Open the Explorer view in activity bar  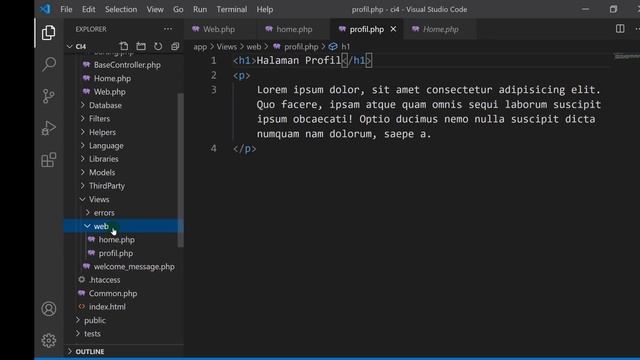tap(49, 33)
